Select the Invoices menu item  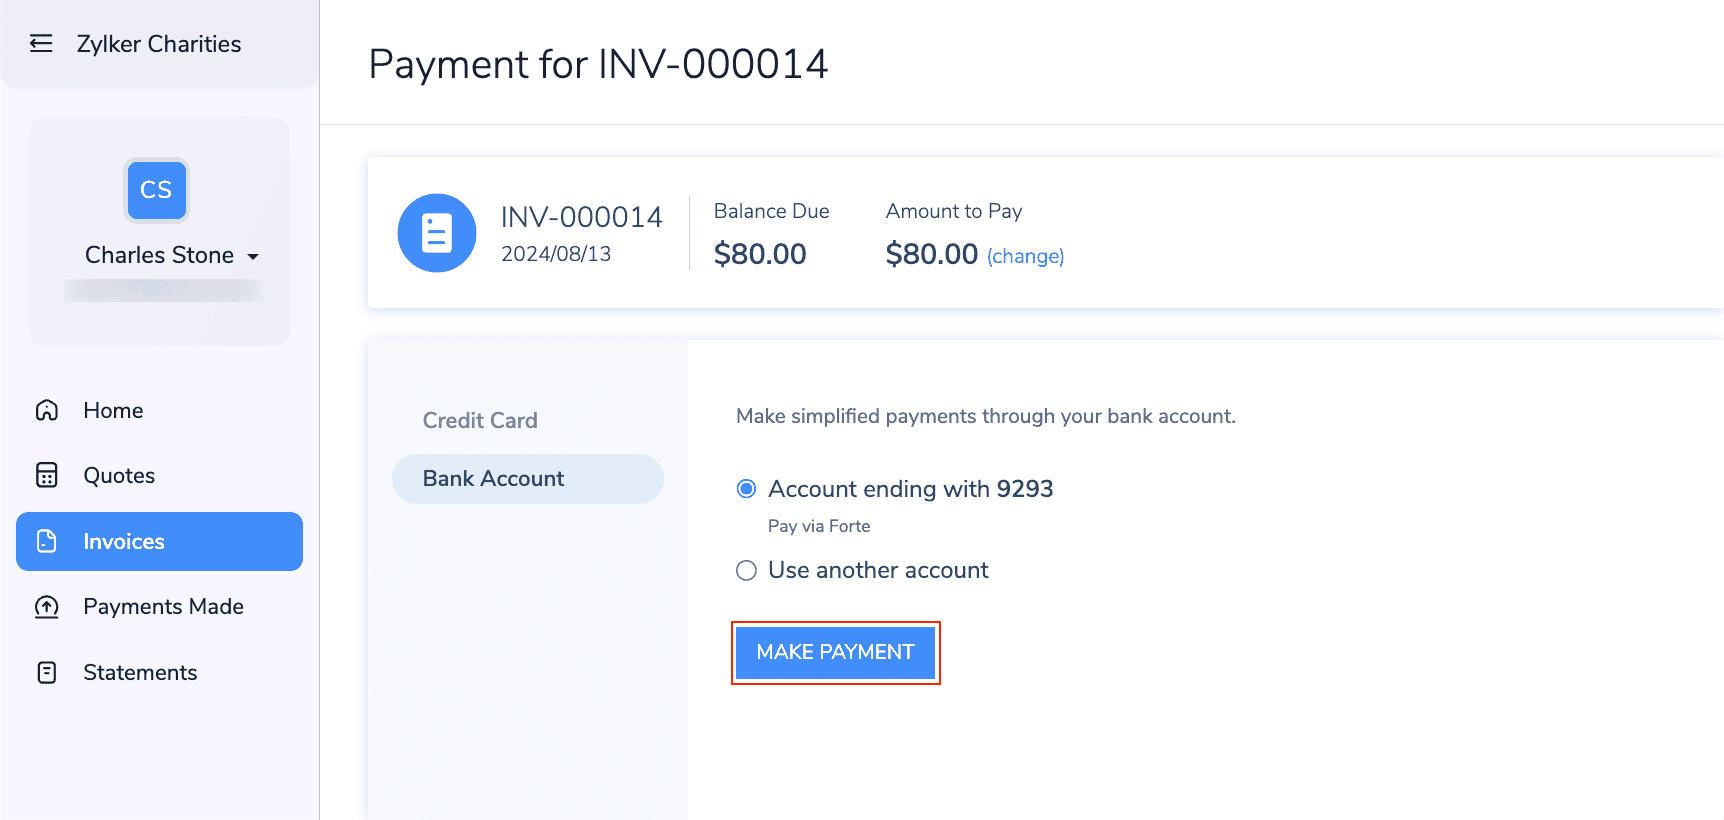point(123,541)
